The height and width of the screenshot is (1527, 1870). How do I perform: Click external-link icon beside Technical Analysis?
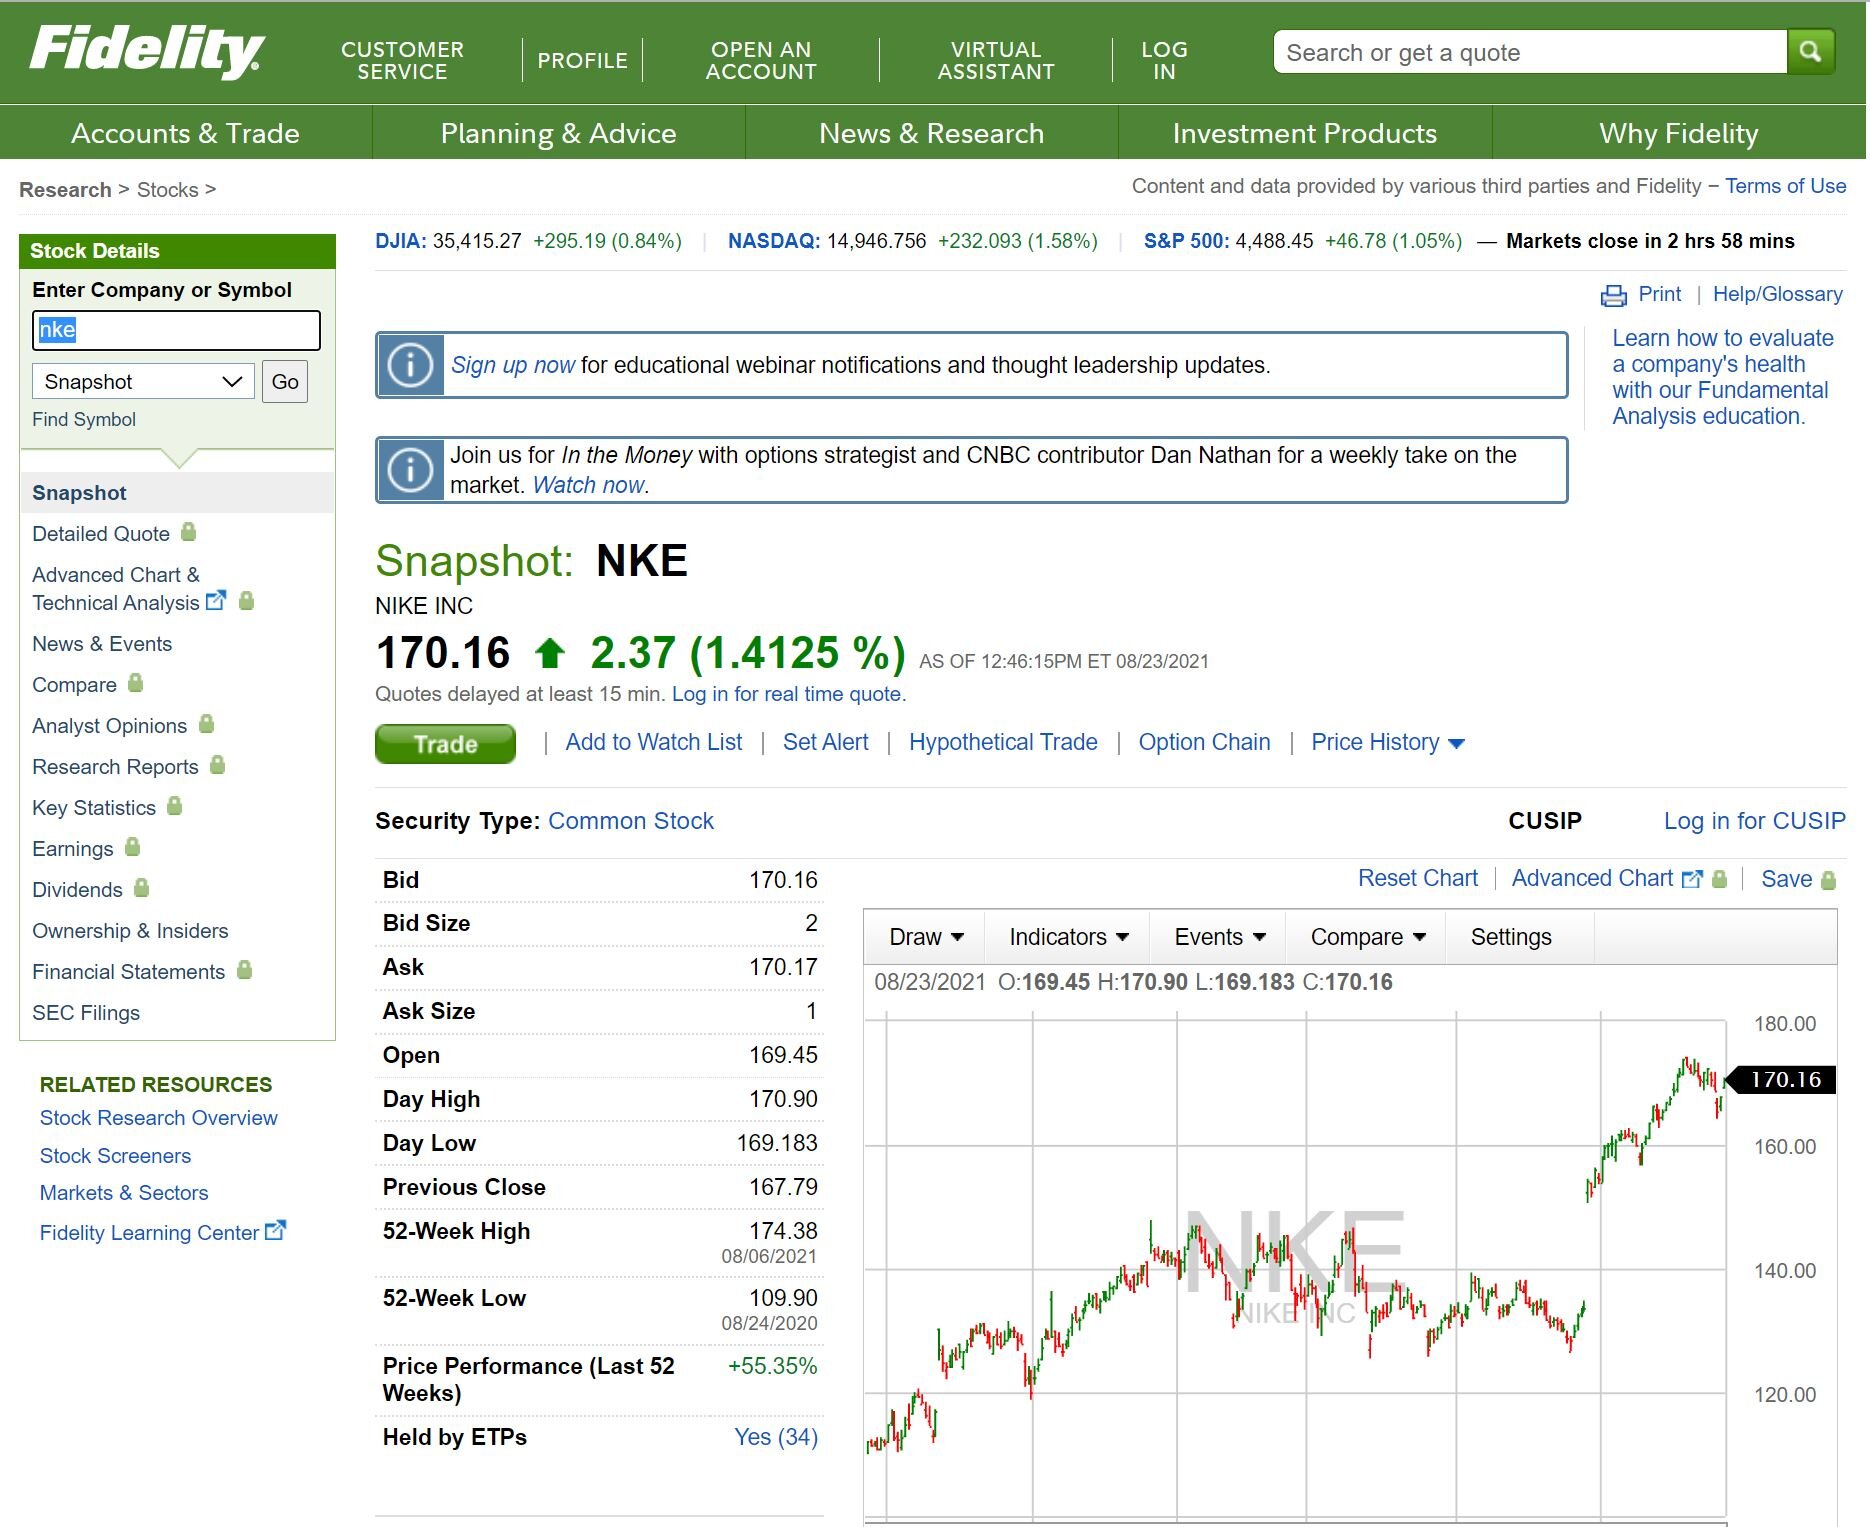pyautogui.click(x=216, y=601)
